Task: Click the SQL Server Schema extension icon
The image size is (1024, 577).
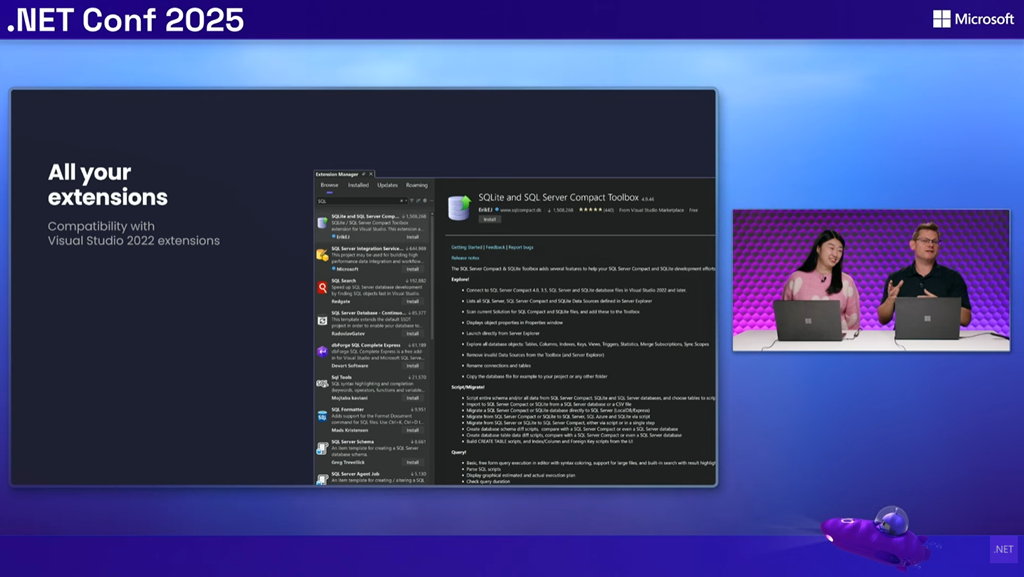Action: coord(322,448)
